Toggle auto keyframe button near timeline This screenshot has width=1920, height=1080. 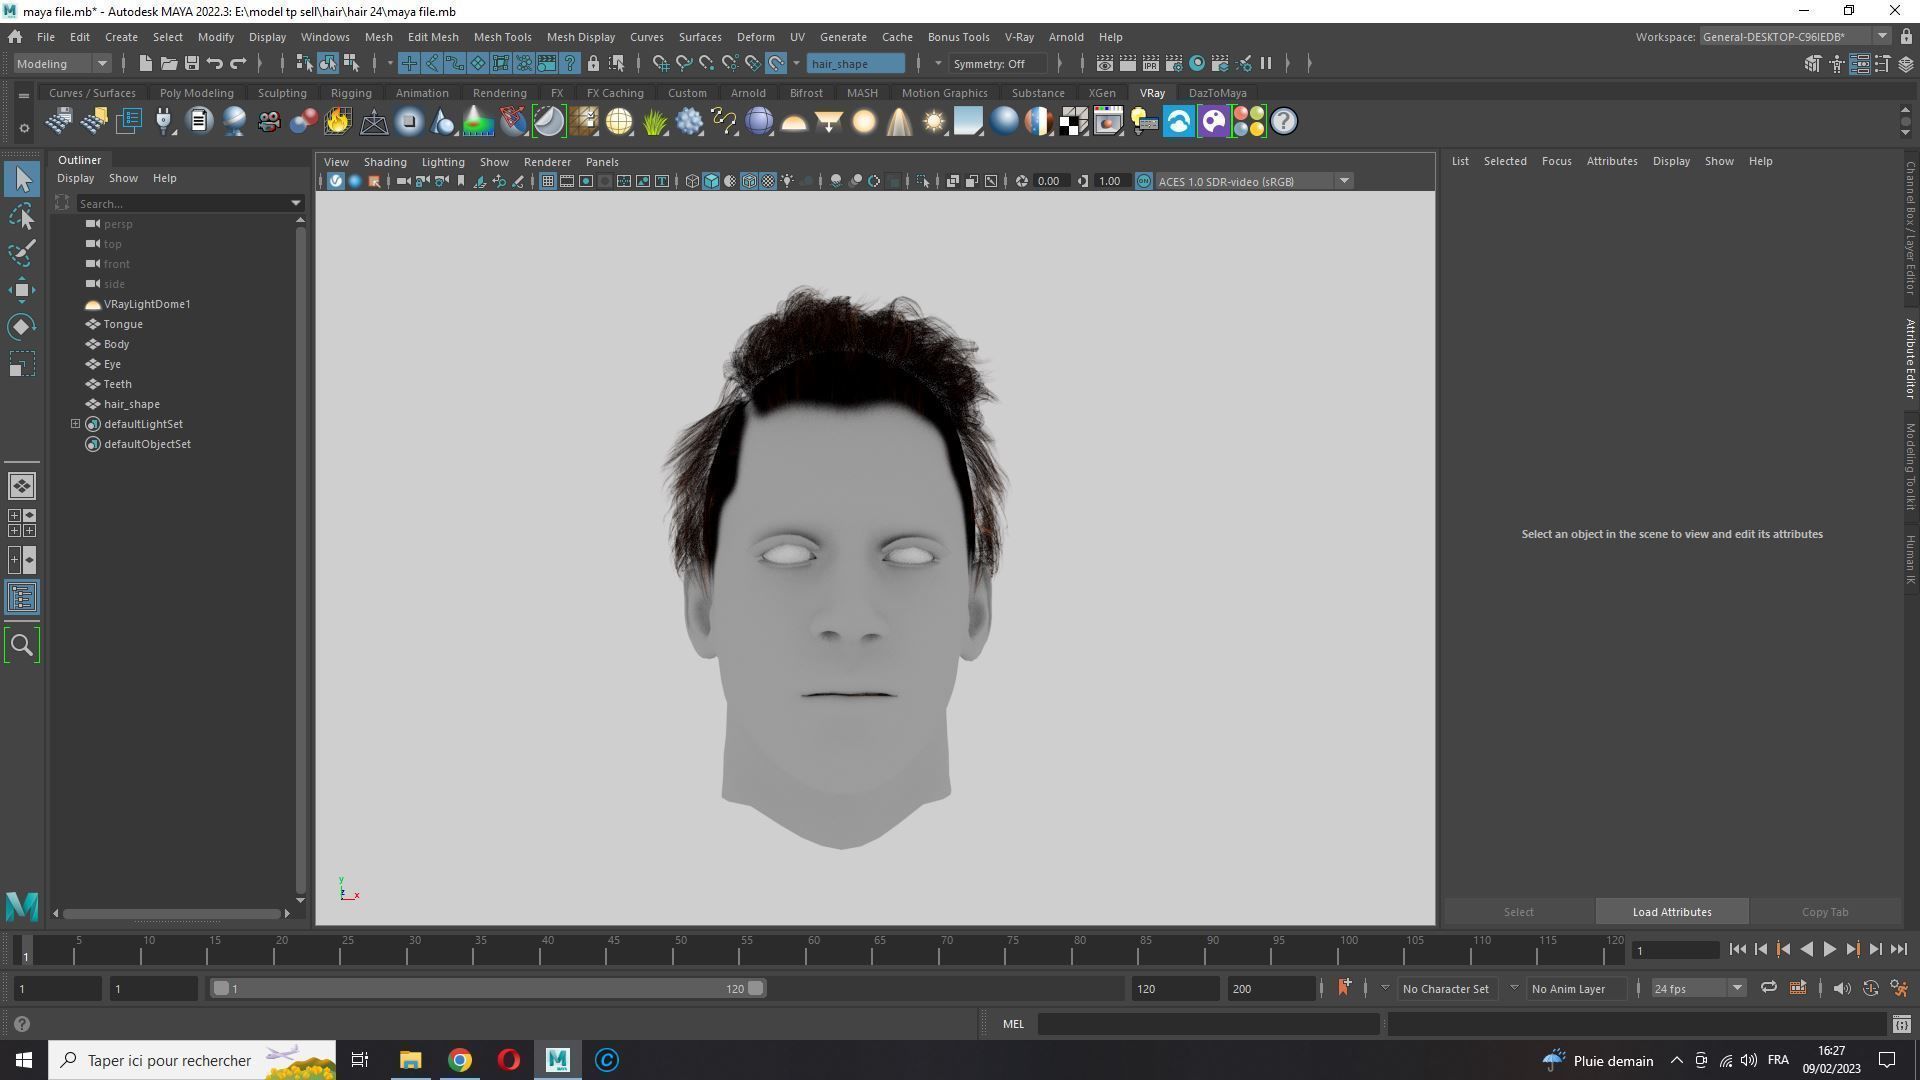tap(1870, 988)
